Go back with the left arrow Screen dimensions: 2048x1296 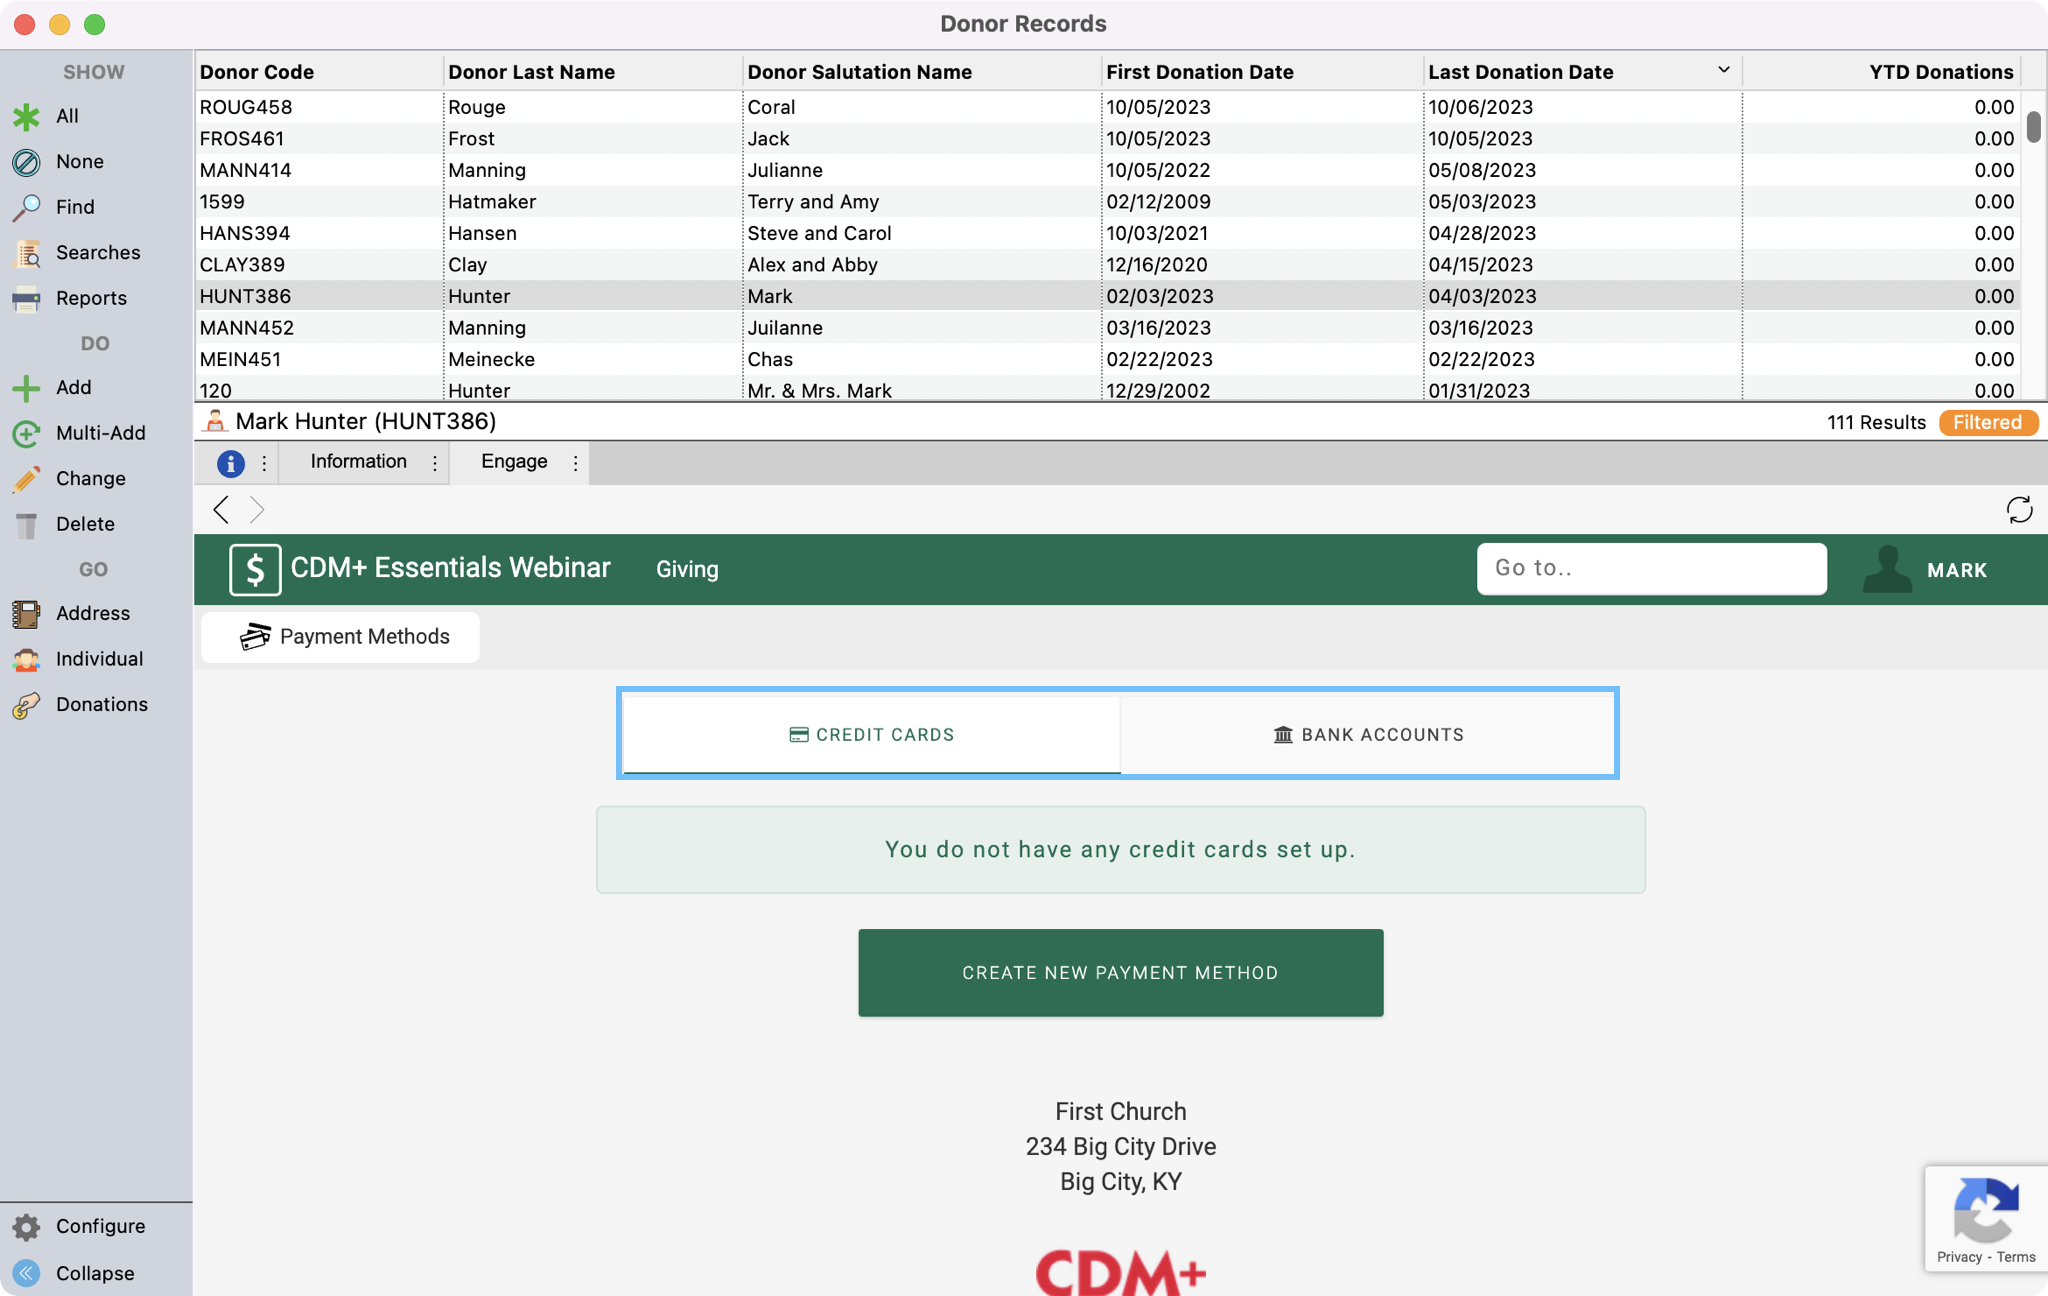(x=221, y=510)
